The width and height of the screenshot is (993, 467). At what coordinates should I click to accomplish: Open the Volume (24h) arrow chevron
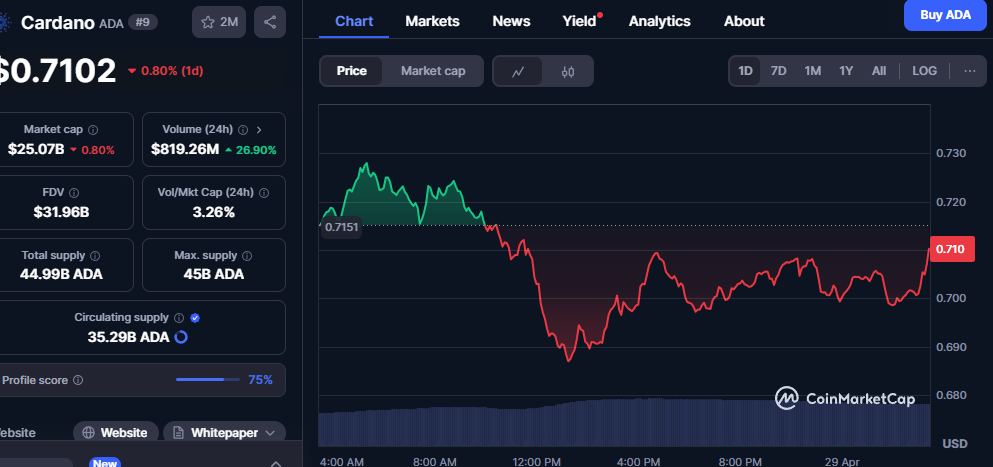pos(258,130)
